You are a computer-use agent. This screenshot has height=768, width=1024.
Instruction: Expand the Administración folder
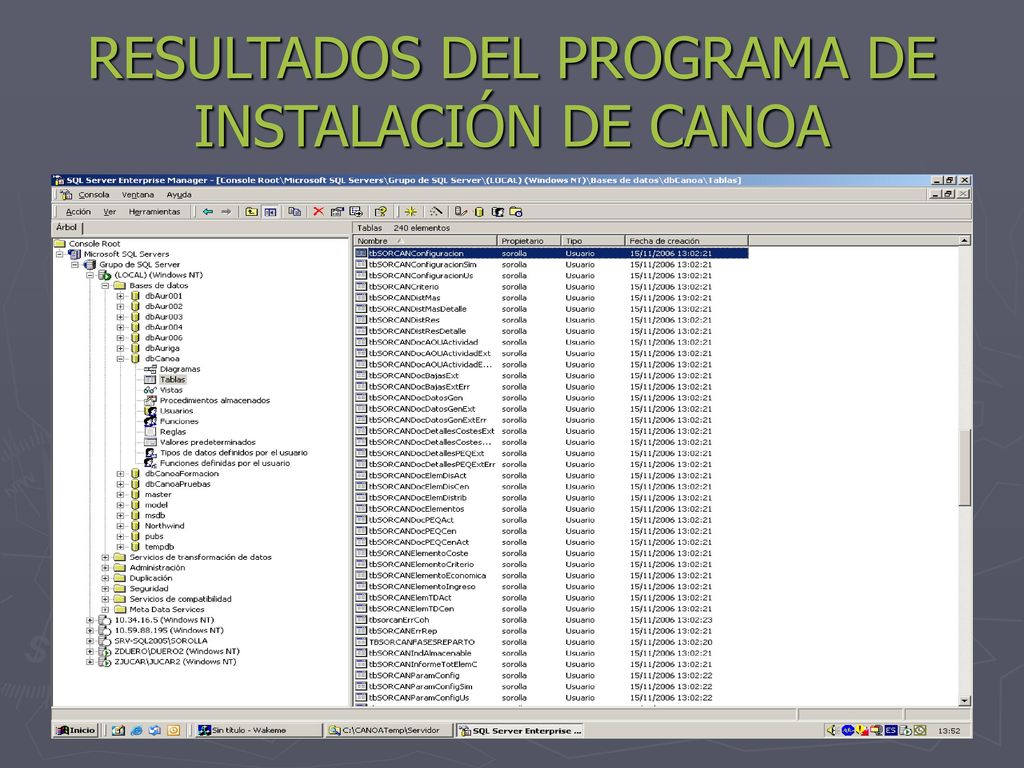(105, 568)
